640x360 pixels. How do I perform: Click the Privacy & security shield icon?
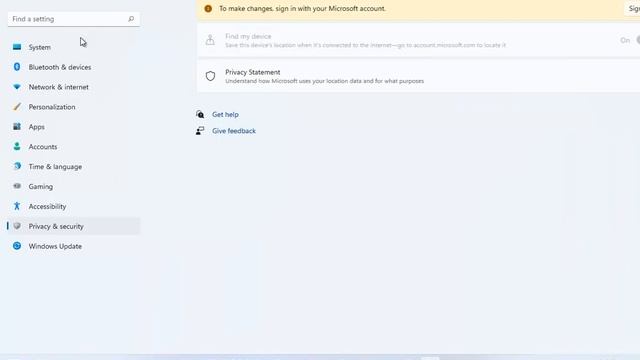(x=17, y=226)
